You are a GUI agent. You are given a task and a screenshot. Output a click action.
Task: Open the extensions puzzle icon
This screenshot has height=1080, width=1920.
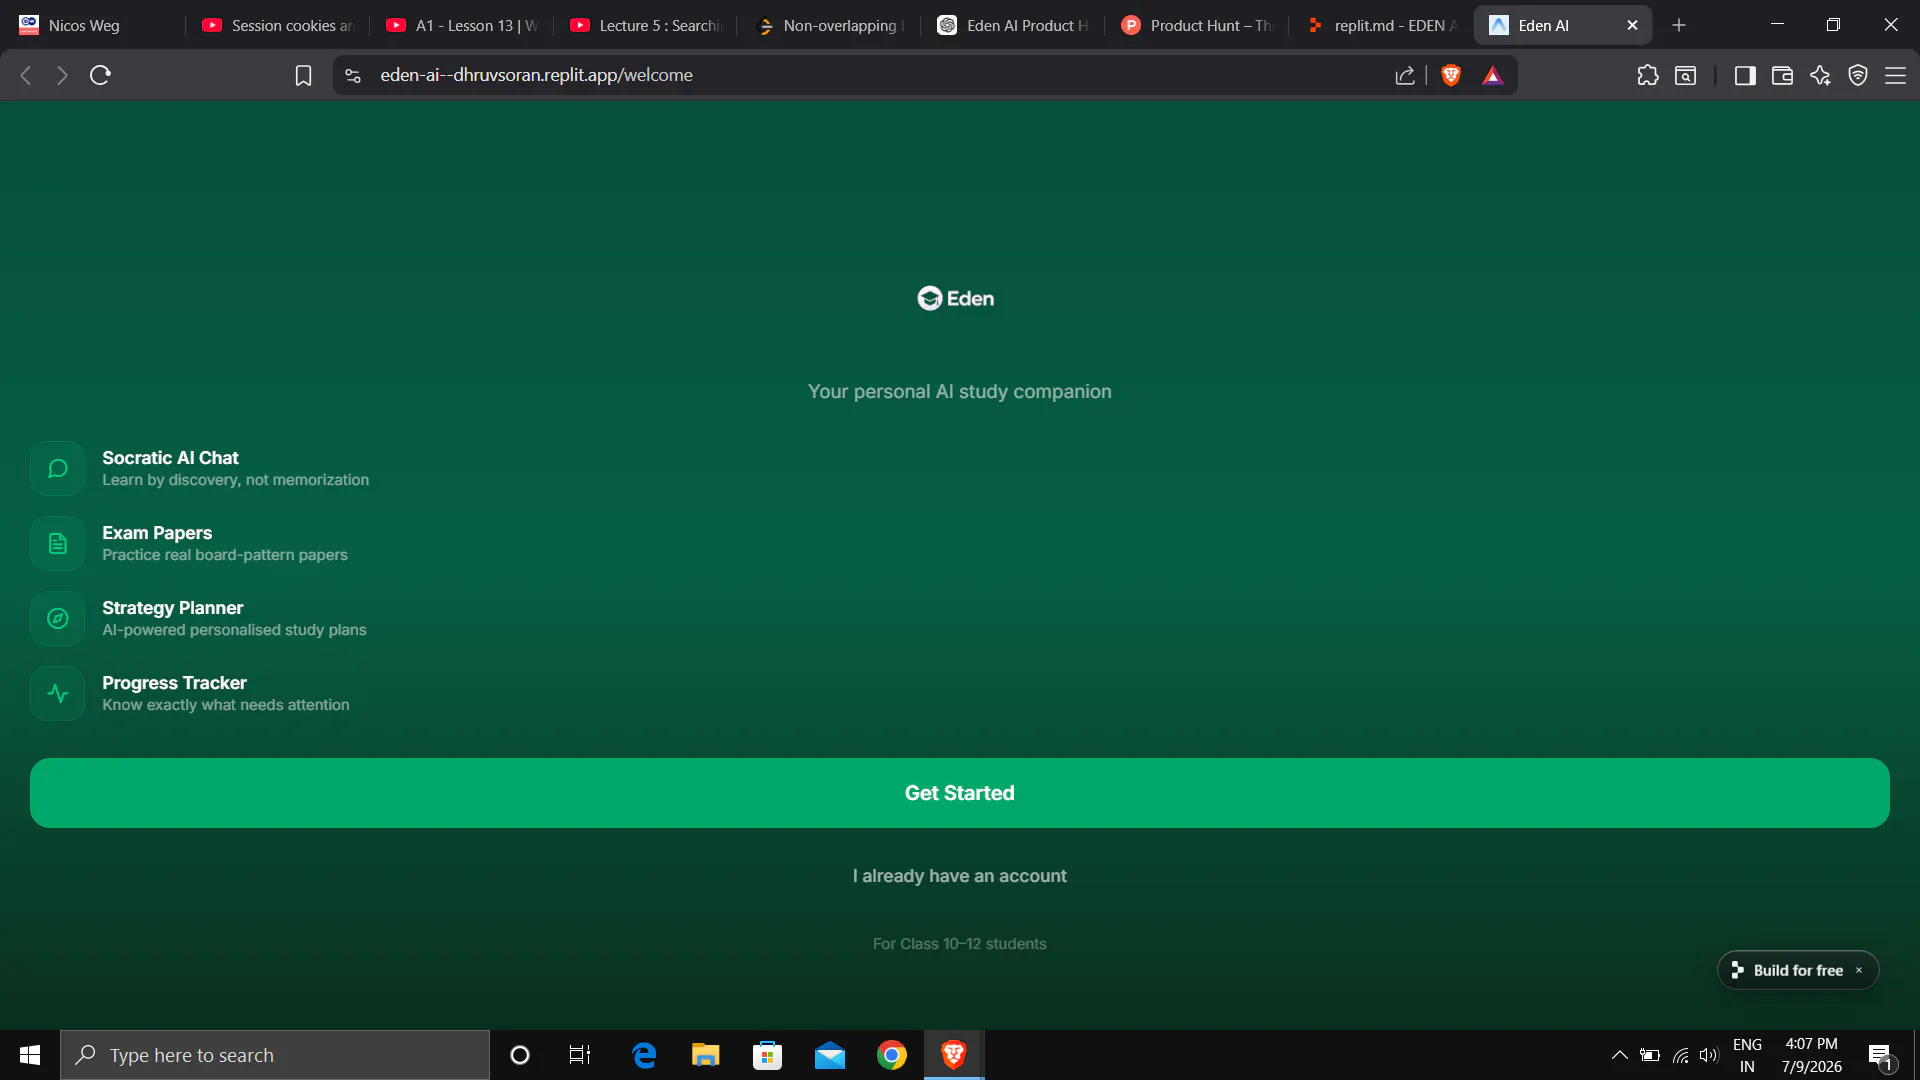(1648, 75)
